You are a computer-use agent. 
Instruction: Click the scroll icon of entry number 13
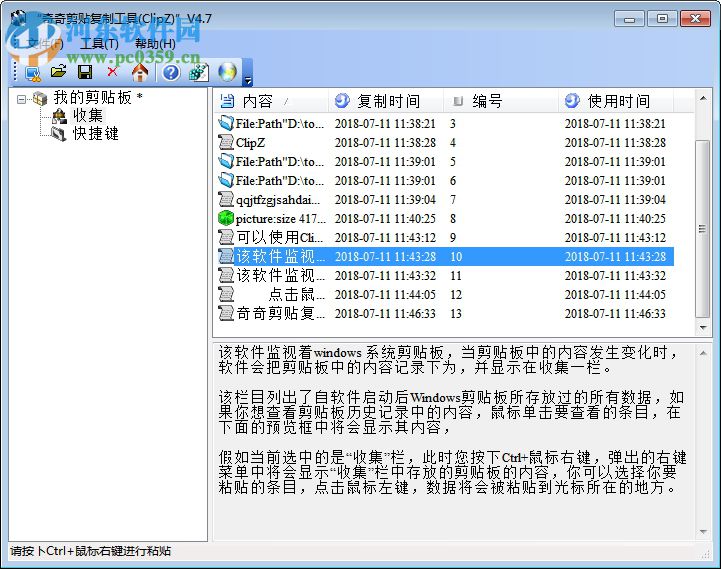click(x=226, y=313)
